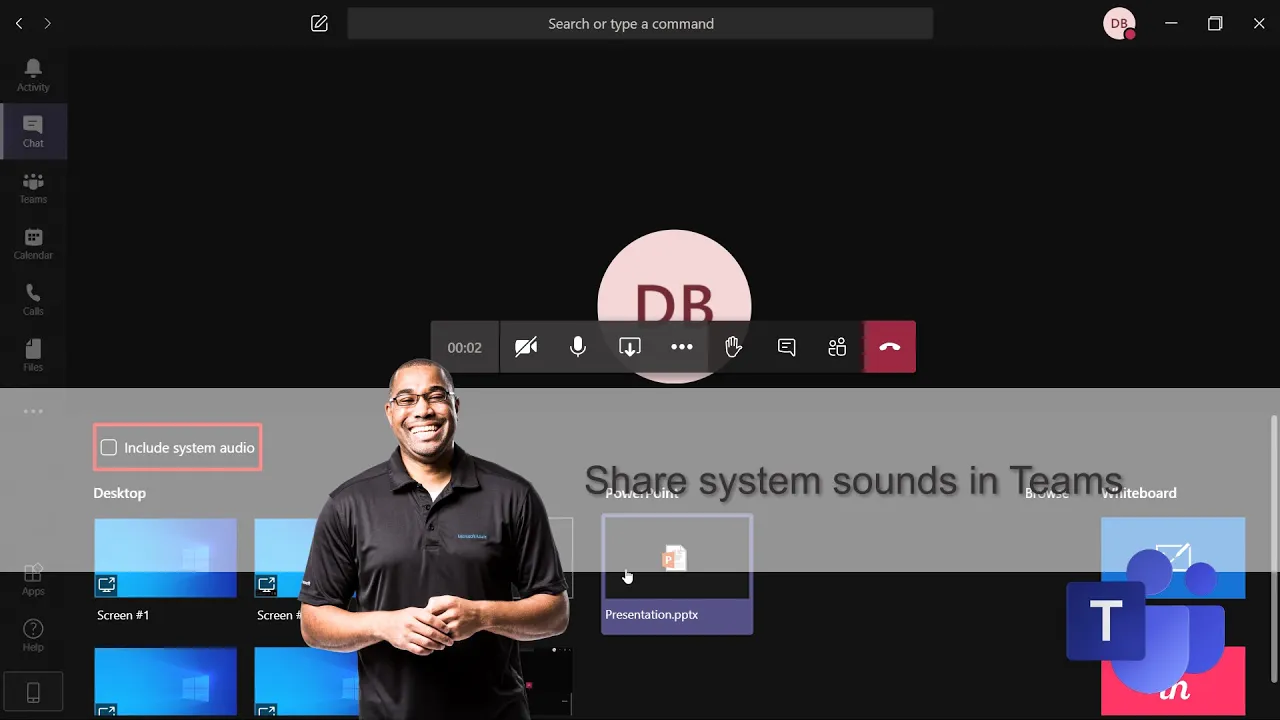Open Calls in the sidebar
Screen dimensions: 1280x720
click(33, 299)
